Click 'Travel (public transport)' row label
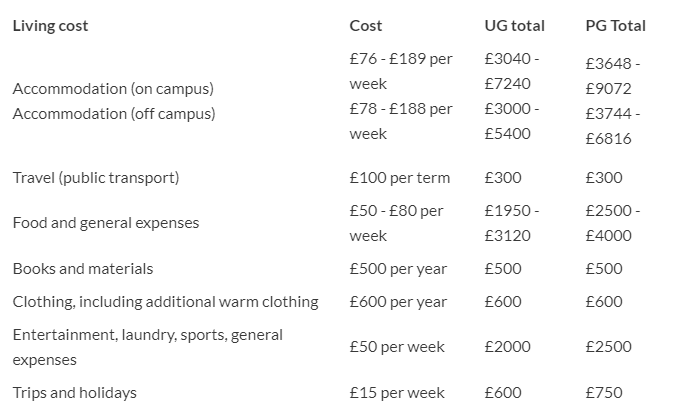Screen dimensions: 690x413 [x=96, y=178]
